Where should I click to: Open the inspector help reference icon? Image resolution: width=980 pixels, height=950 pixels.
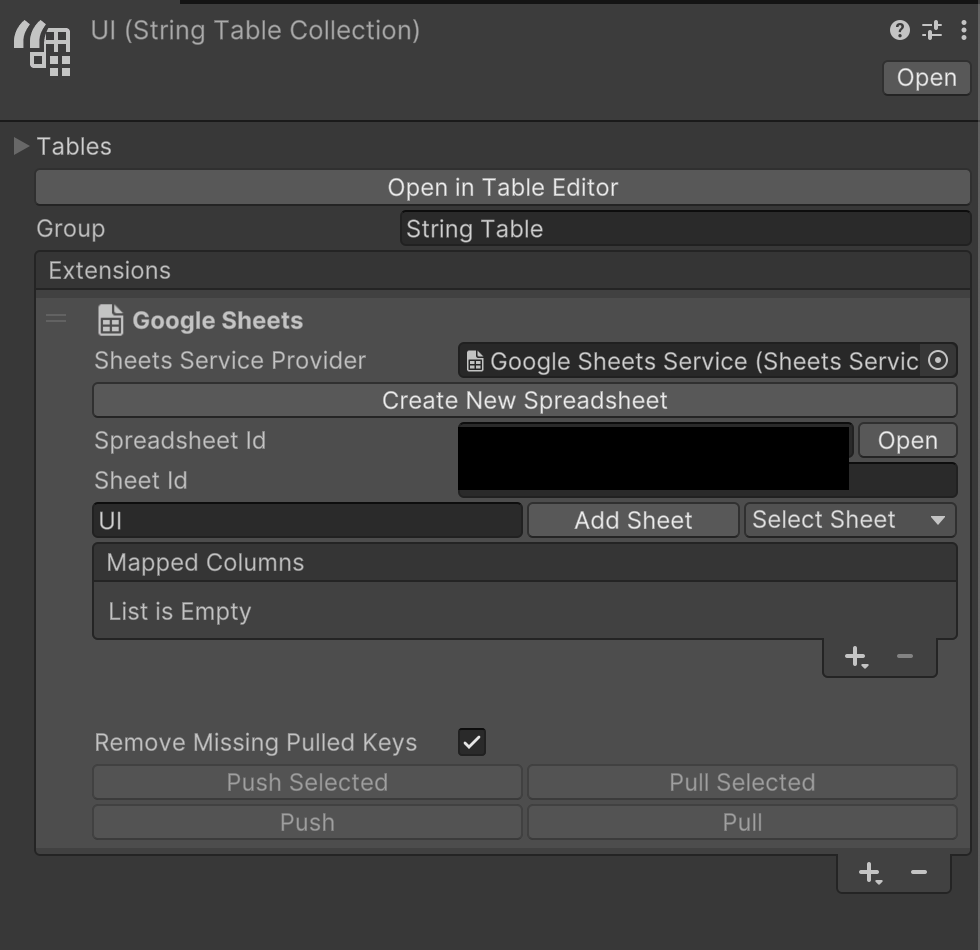coord(899,30)
